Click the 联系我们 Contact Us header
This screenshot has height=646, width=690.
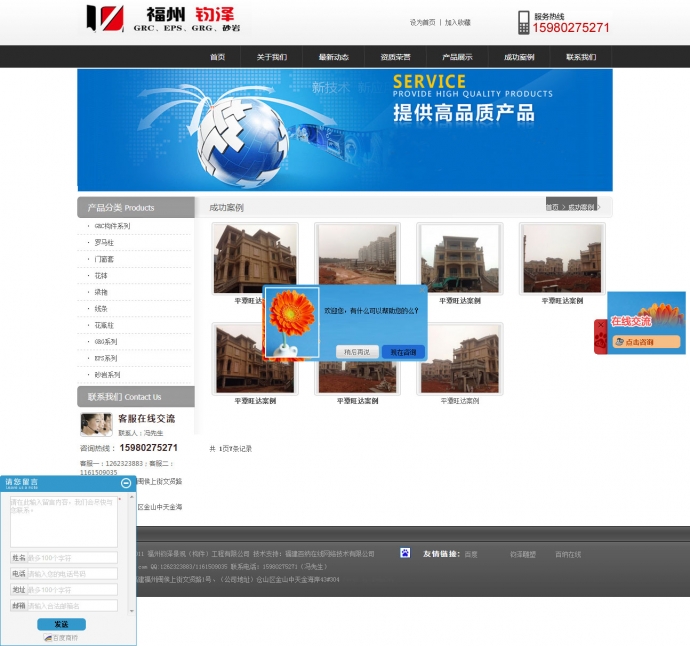[x=136, y=396]
